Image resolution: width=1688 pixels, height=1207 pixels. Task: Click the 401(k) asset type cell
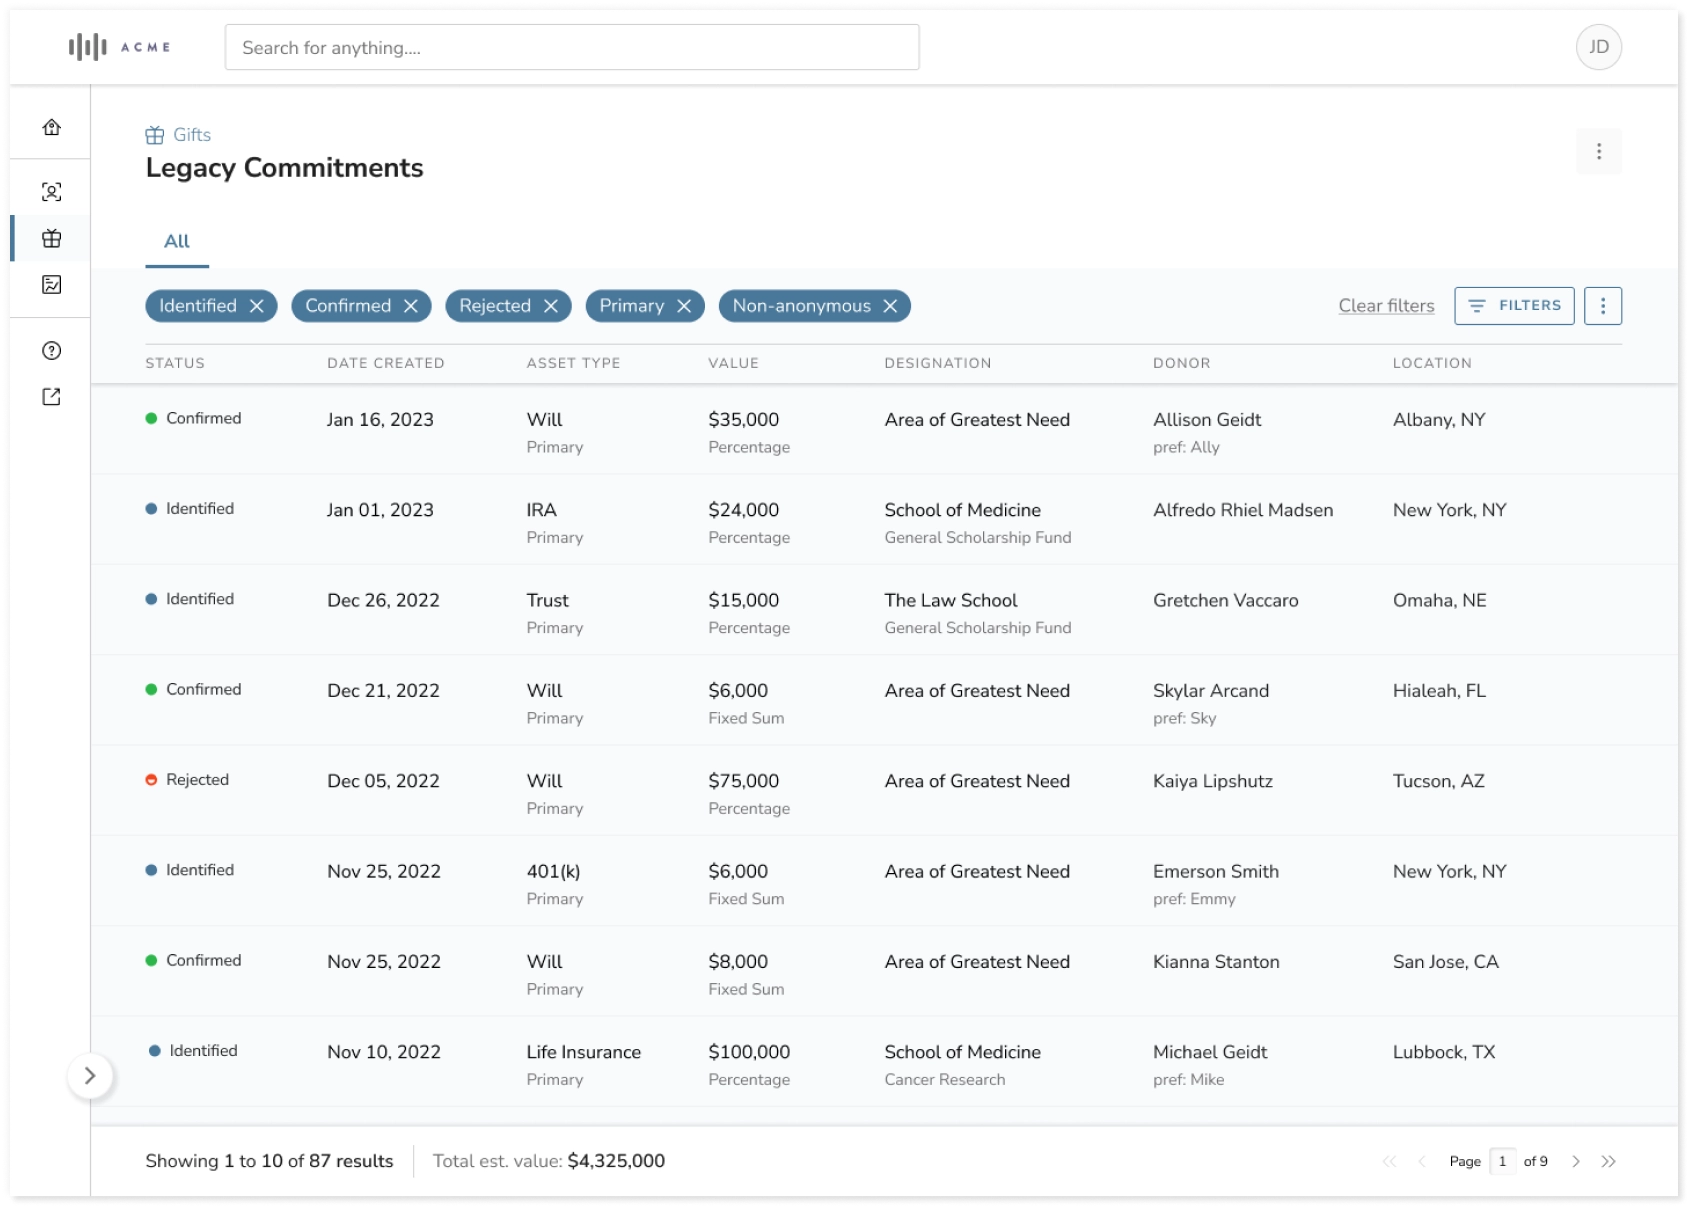(554, 871)
